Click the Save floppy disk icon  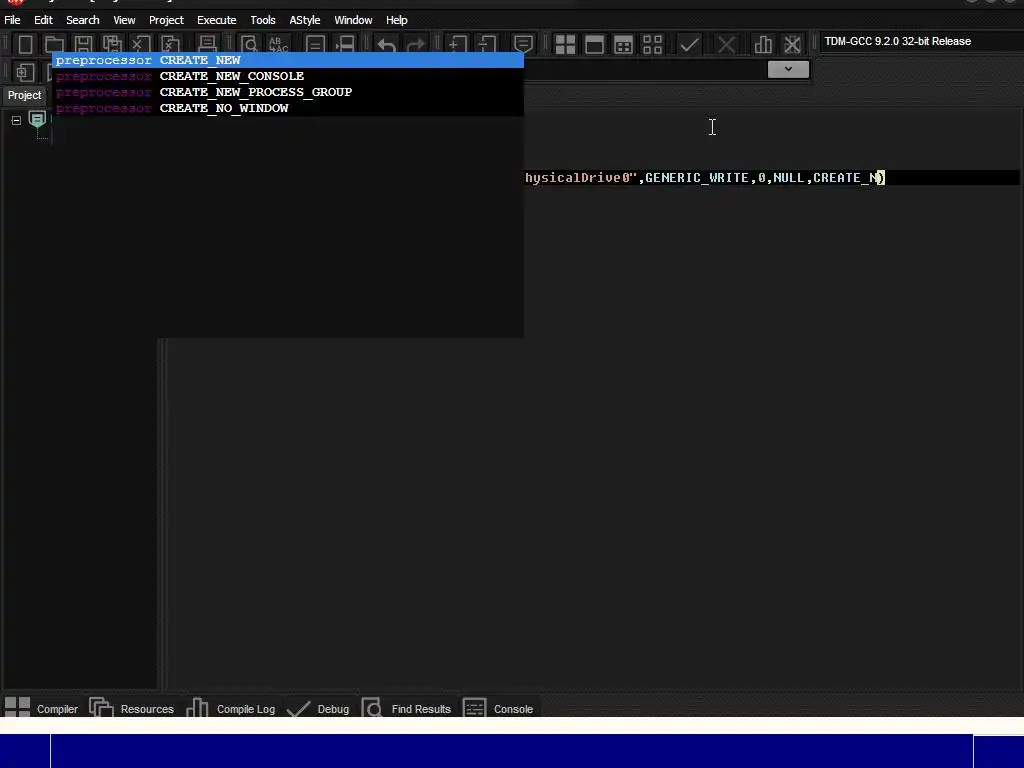pos(83,44)
